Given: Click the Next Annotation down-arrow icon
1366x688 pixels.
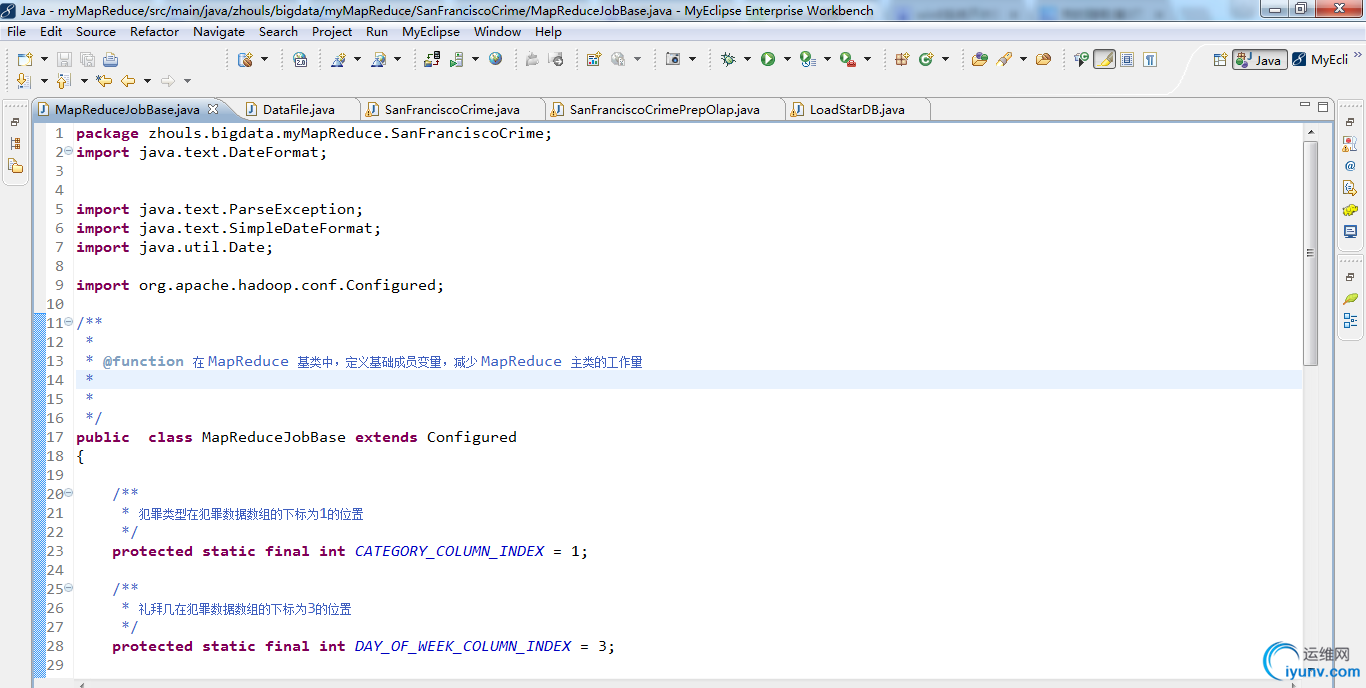Looking at the screenshot, I should (x=24, y=81).
